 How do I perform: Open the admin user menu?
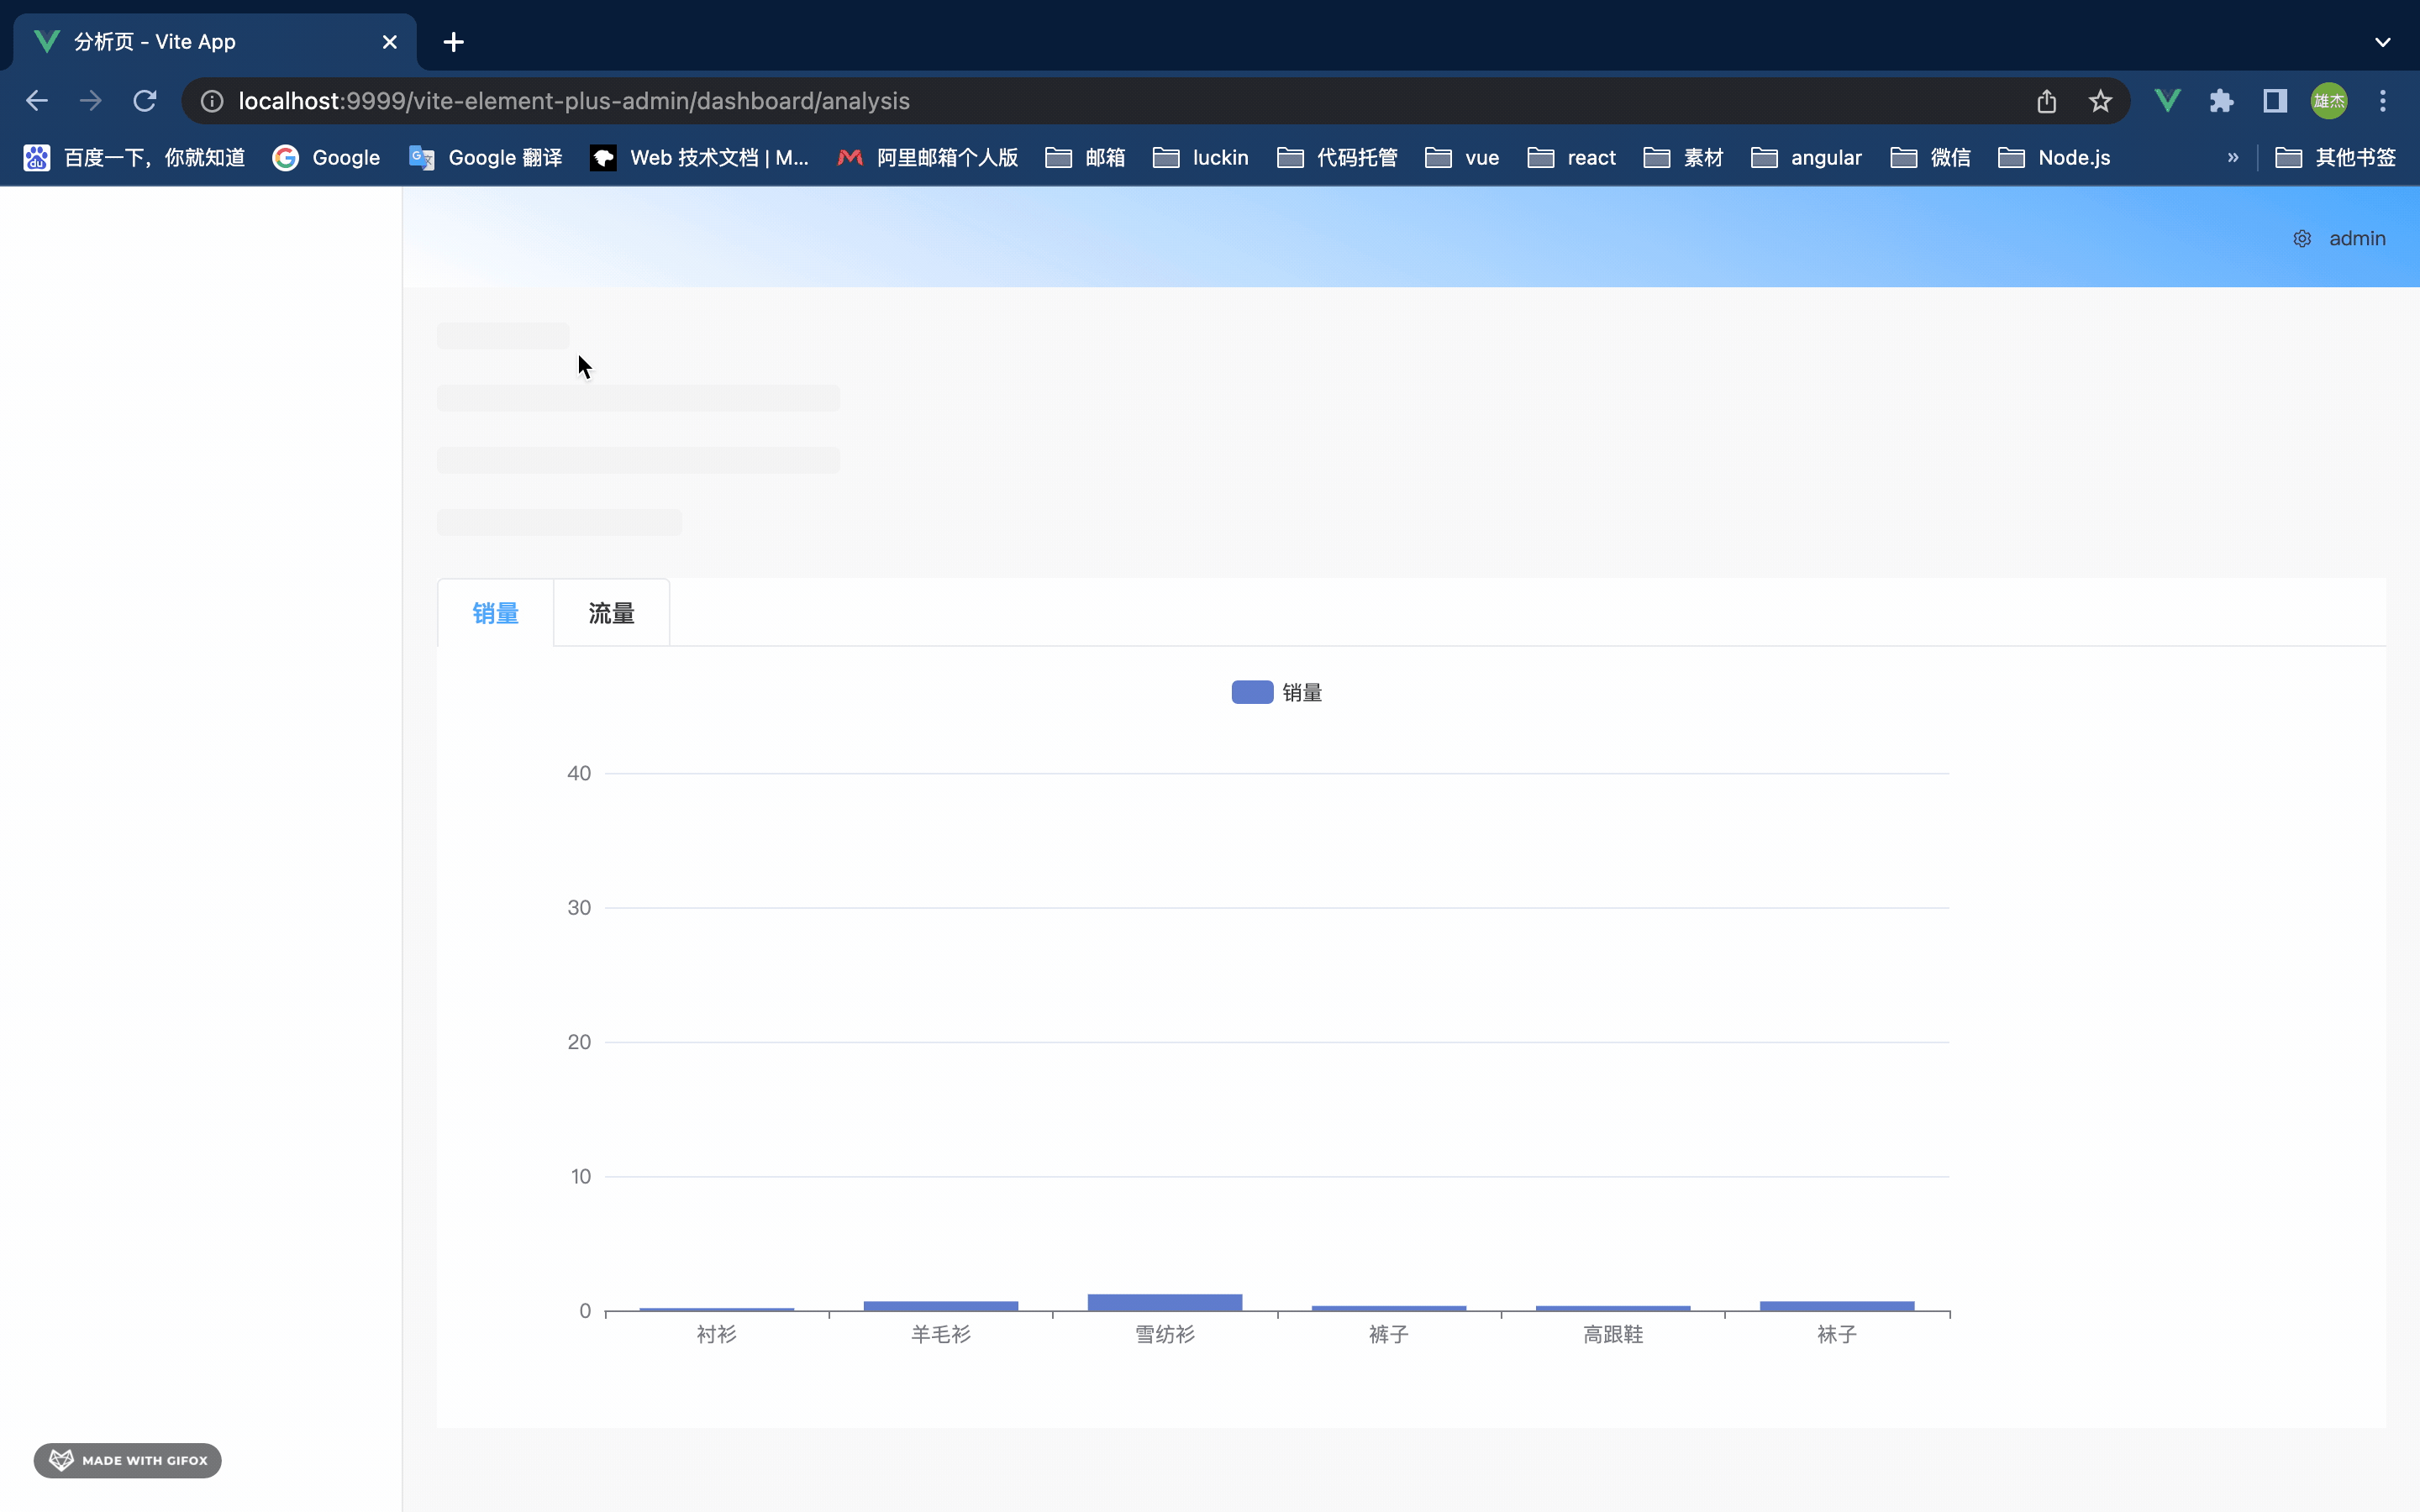2356,239
